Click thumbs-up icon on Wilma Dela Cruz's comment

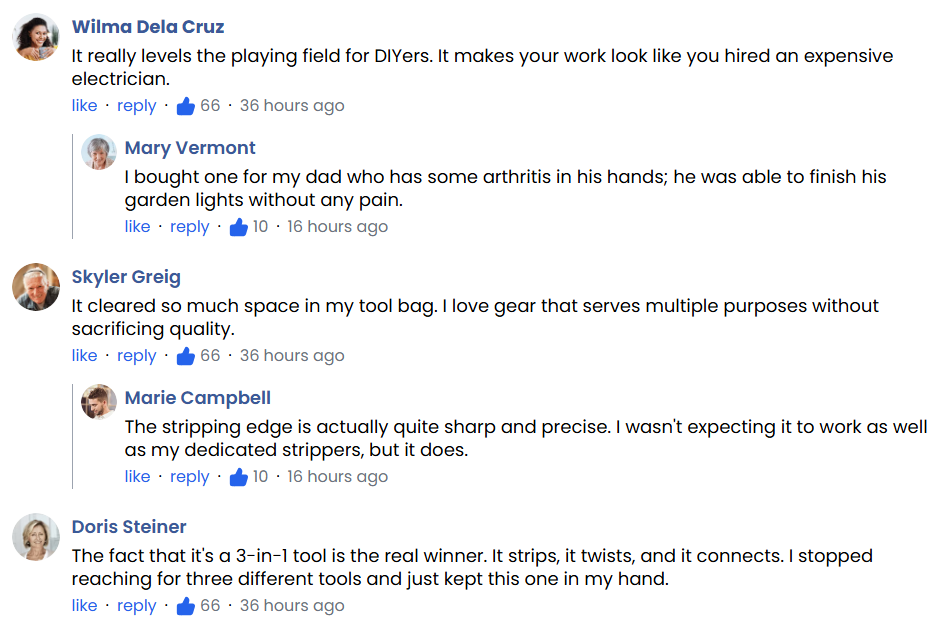[185, 106]
